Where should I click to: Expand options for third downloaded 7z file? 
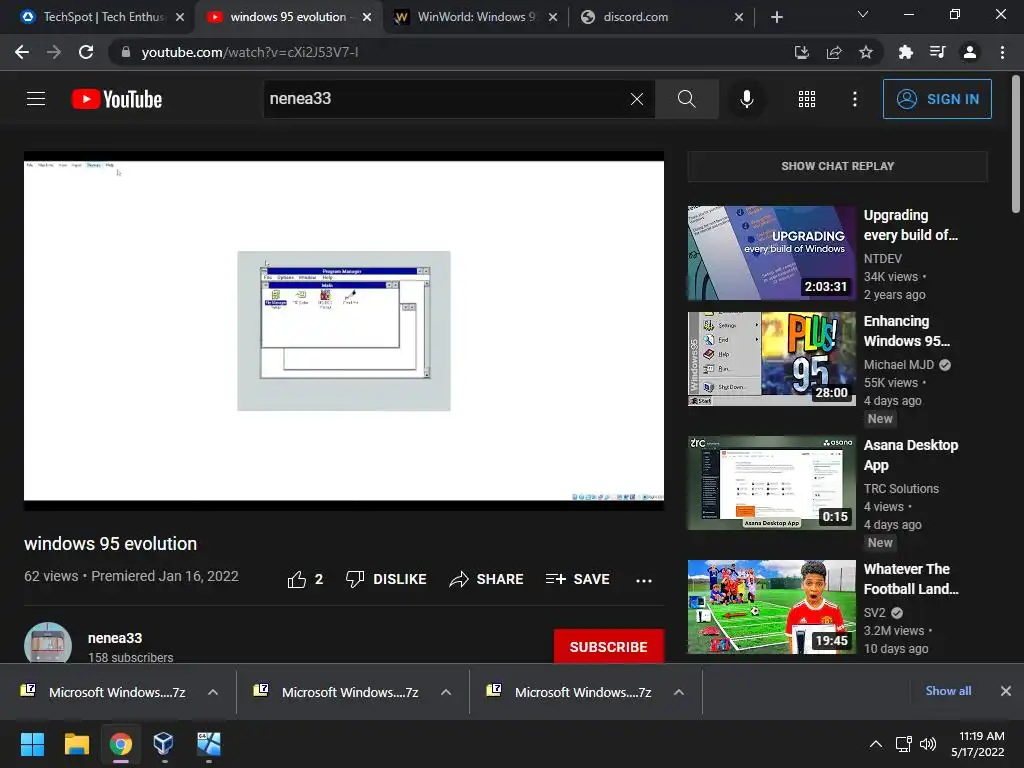pyautogui.click(x=679, y=692)
